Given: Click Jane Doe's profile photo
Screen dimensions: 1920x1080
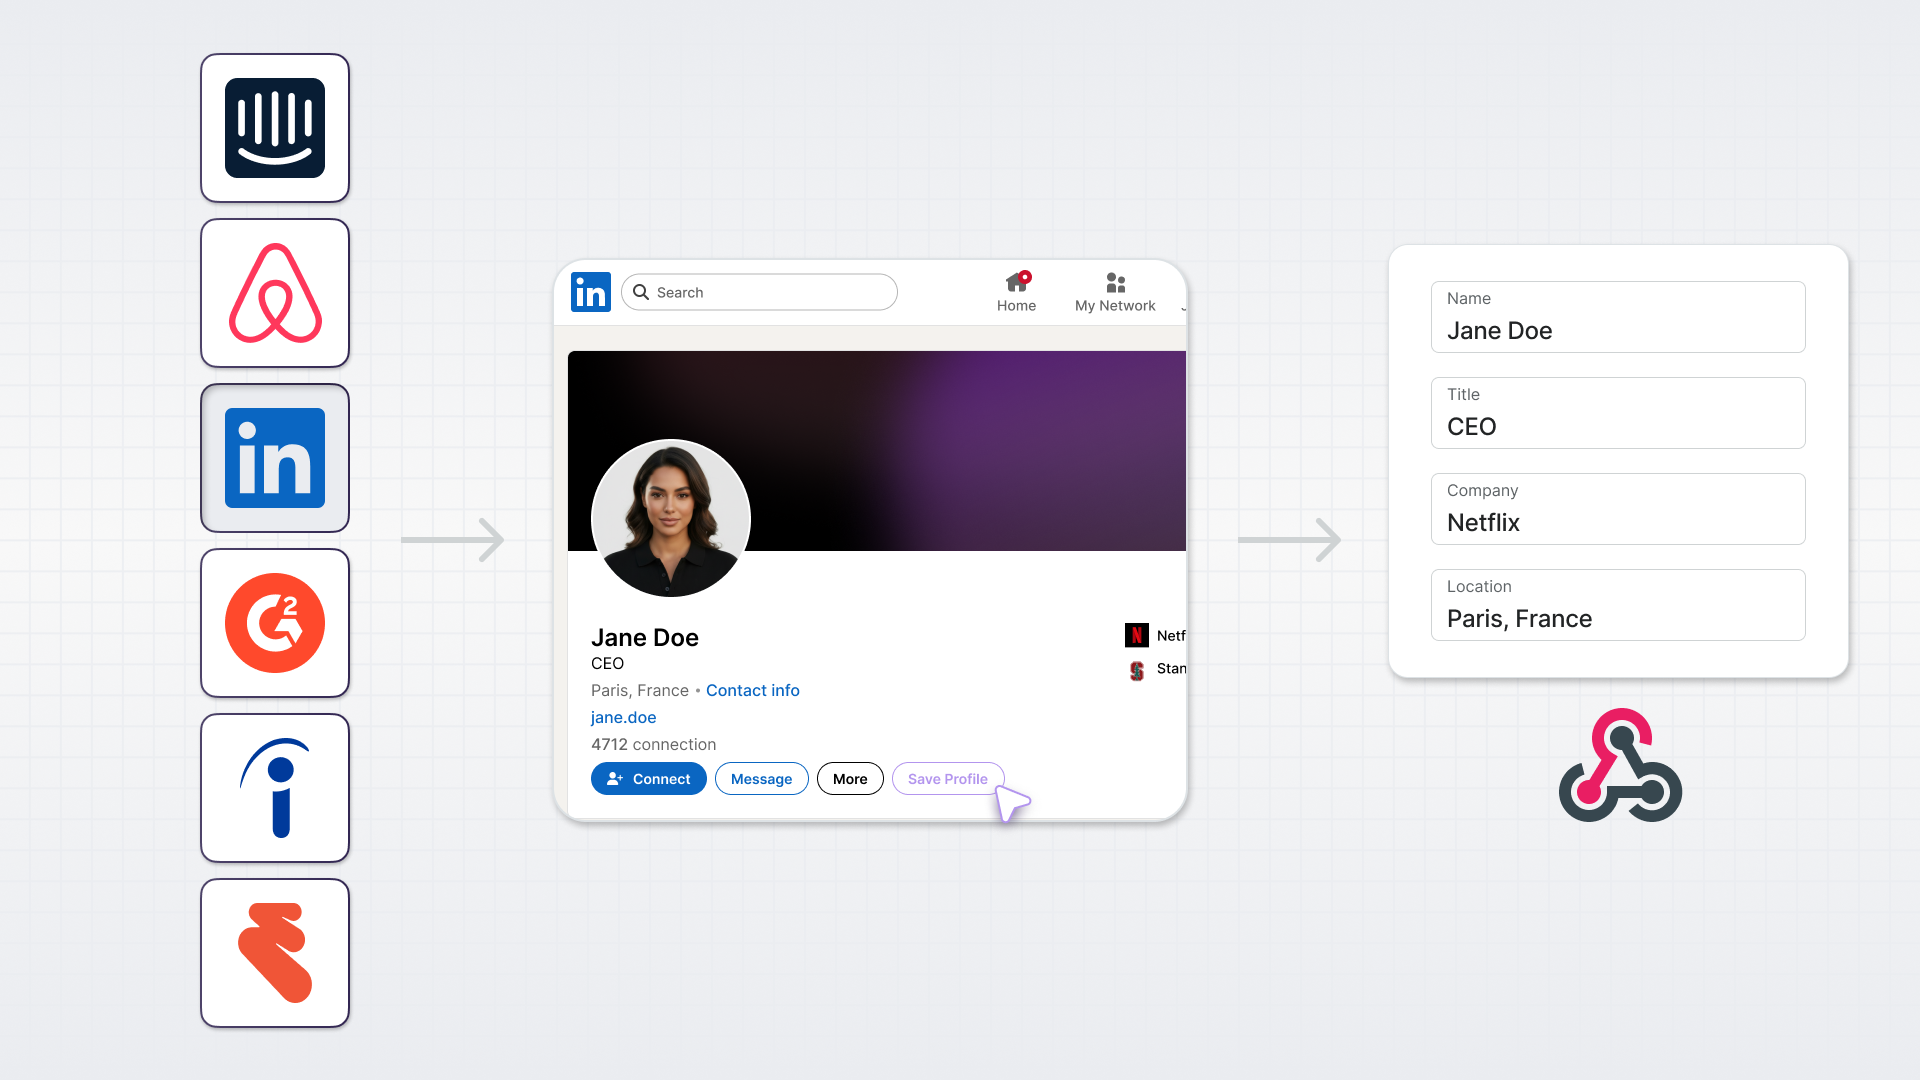Looking at the screenshot, I should coord(671,518).
